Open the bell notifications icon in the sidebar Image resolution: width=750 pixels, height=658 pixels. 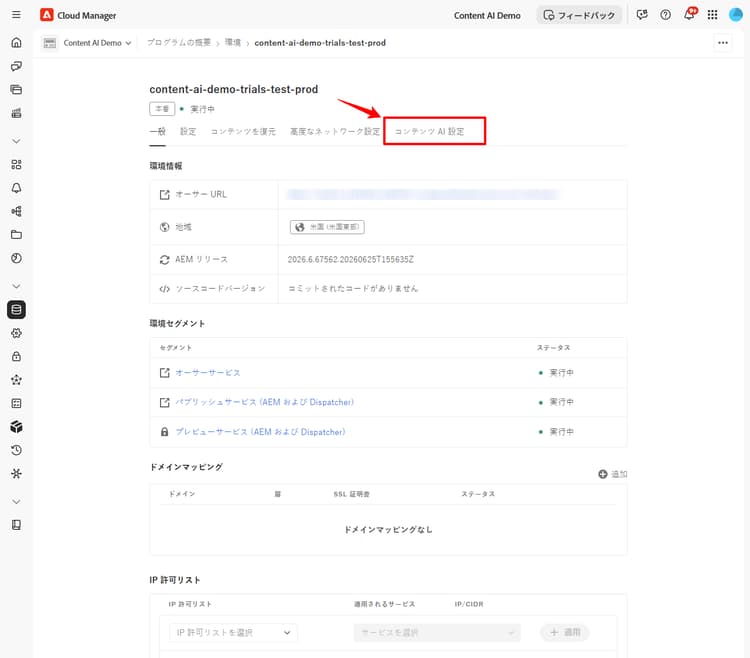tap(16, 188)
